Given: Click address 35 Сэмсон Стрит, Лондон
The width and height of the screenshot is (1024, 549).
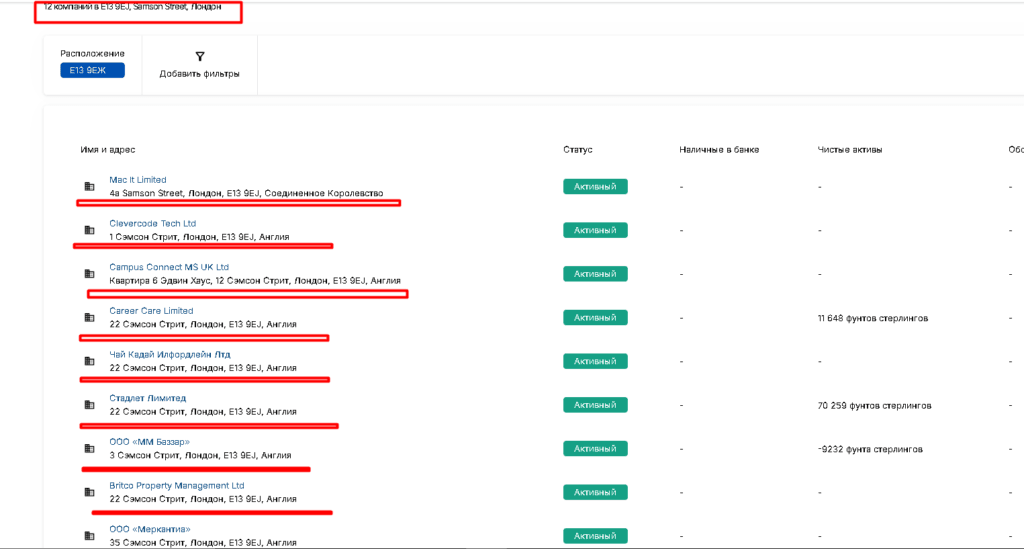Looking at the screenshot, I should click(x=203, y=542).
